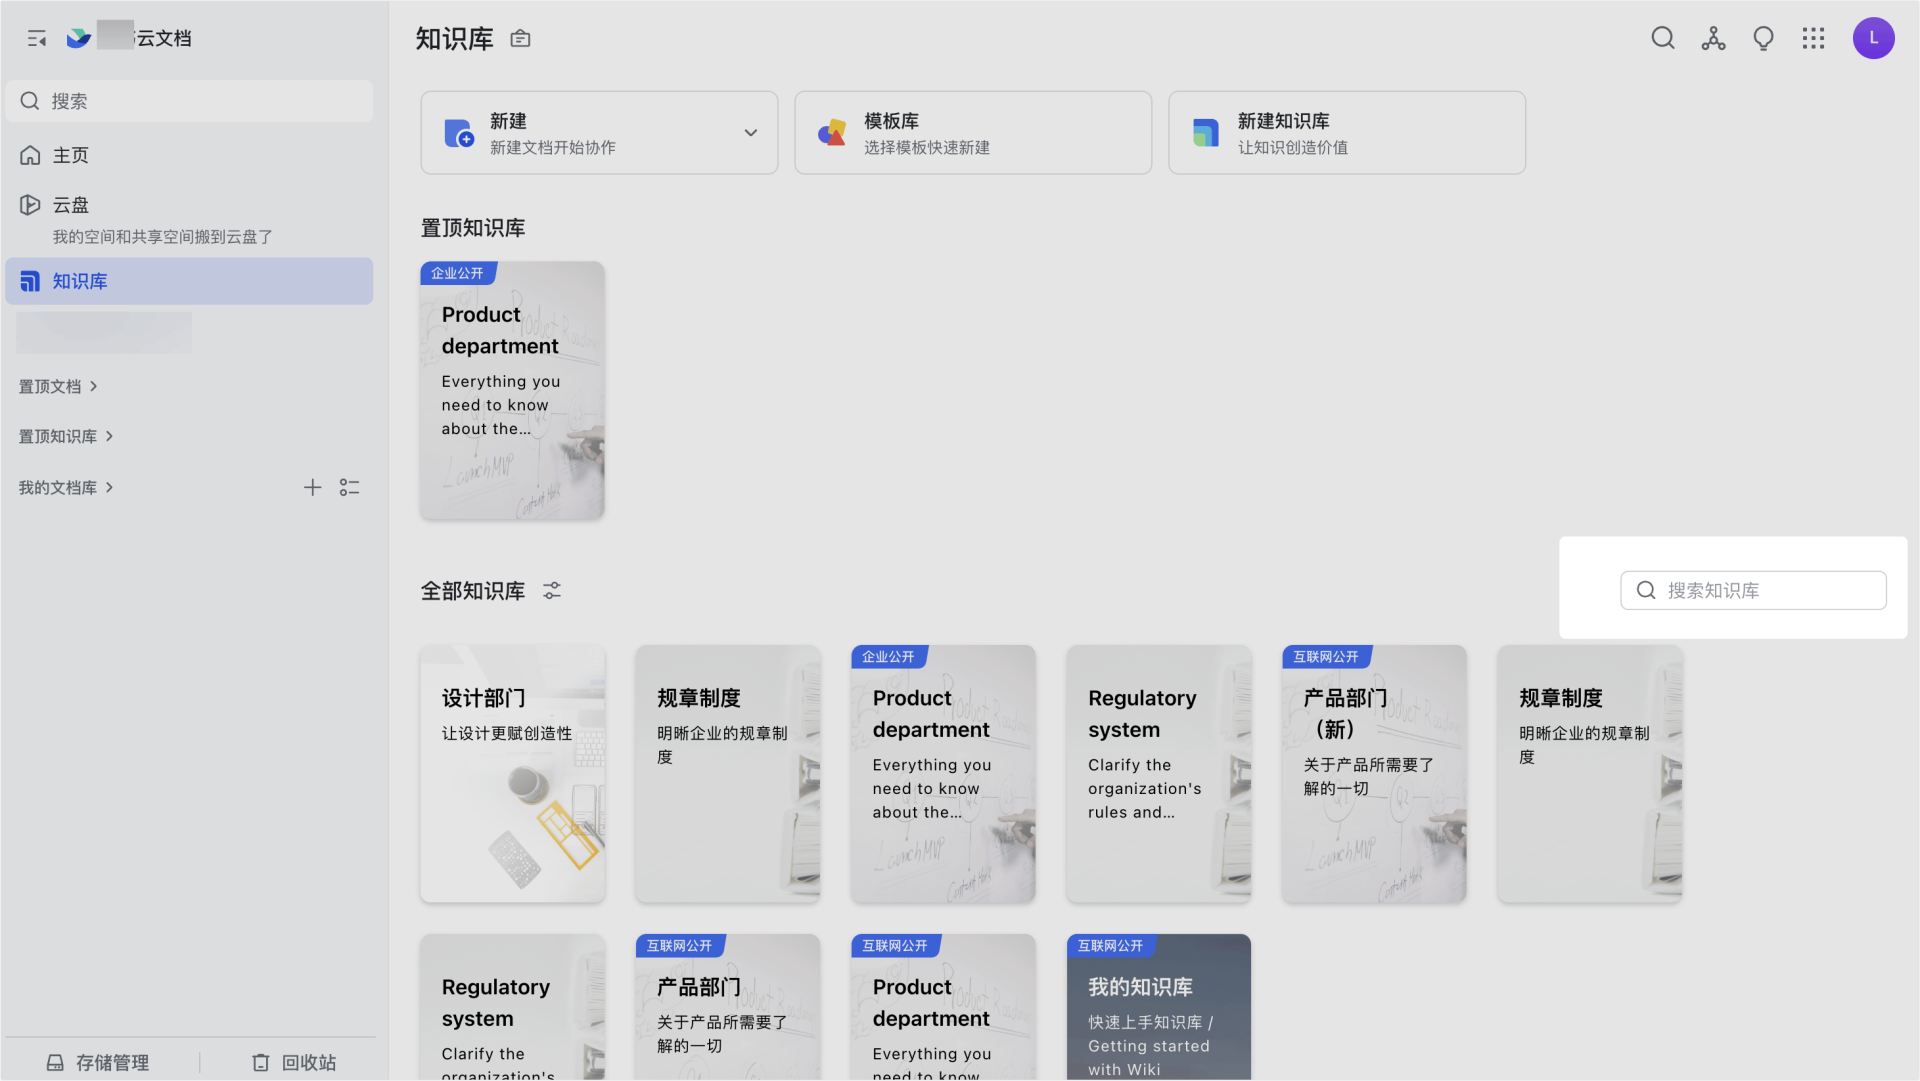
Task: Click the plus icon next to 我的文档库
Action: click(x=312, y=487)
